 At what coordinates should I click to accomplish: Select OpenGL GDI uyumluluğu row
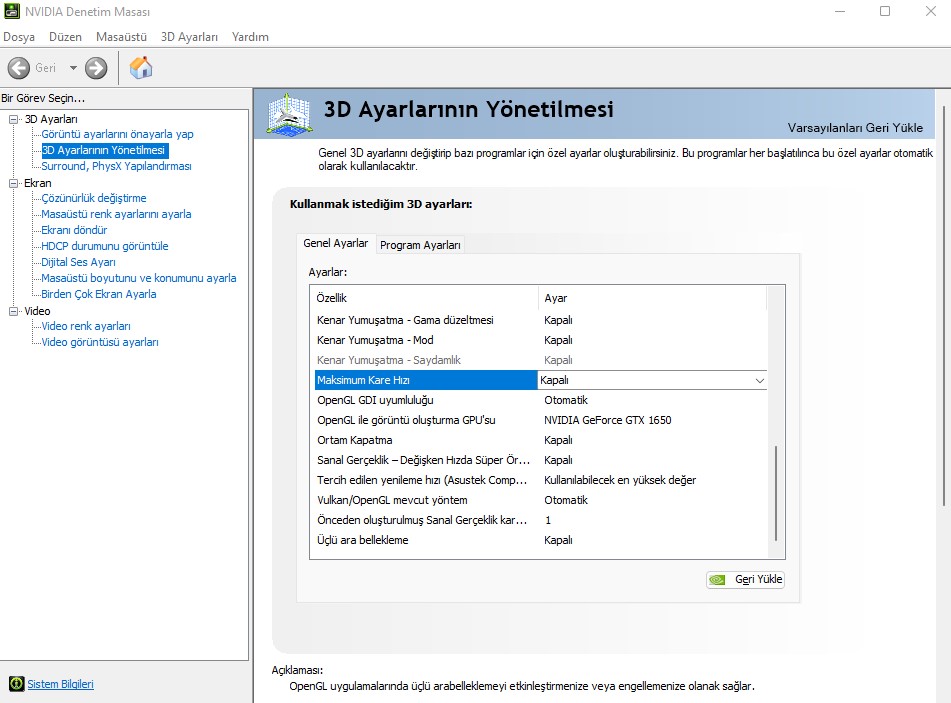click(x=540, y=400)
